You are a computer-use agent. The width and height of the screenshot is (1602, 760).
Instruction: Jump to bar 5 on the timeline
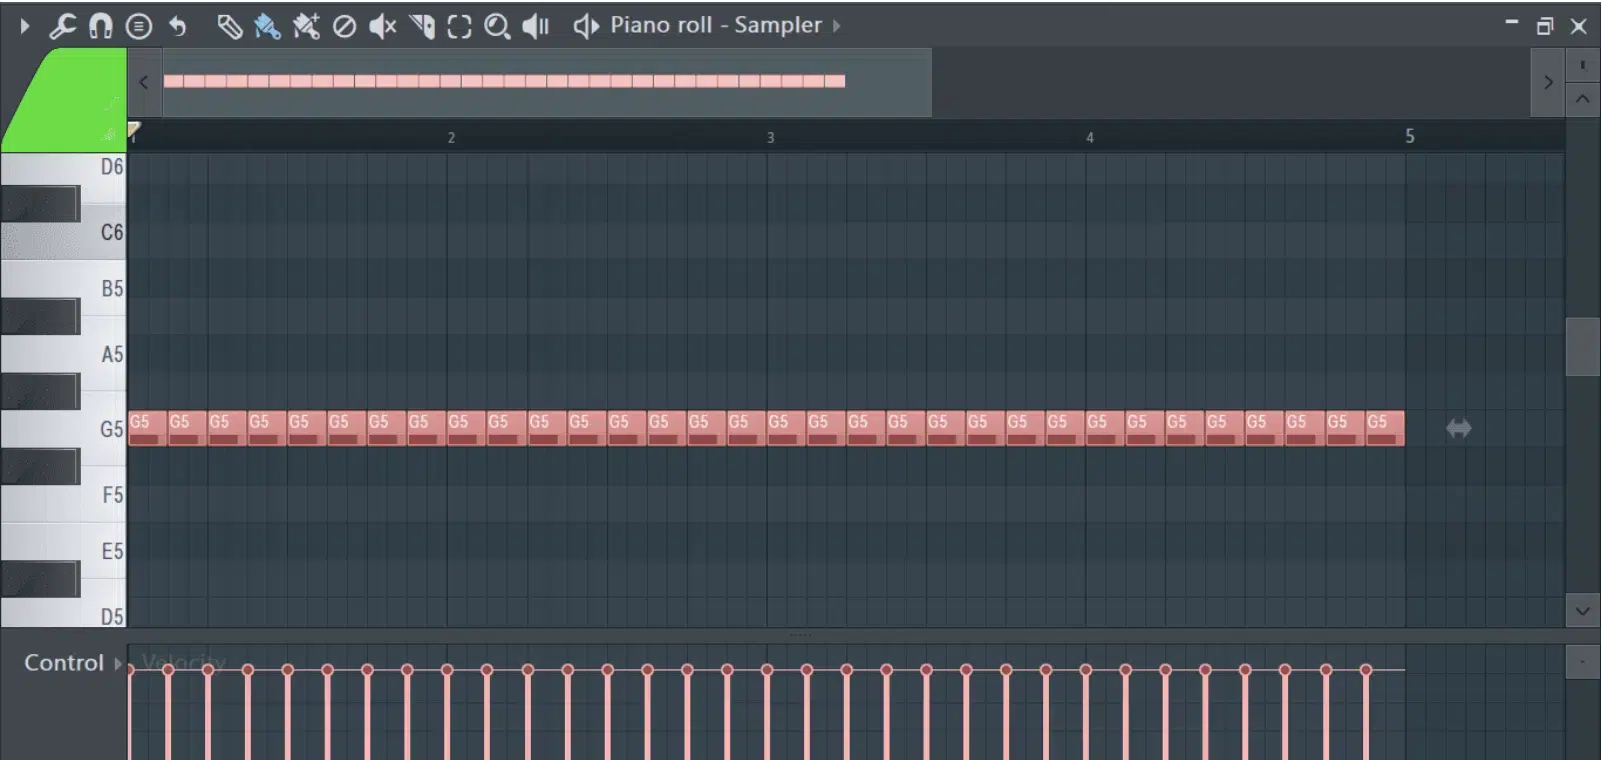1410,136
